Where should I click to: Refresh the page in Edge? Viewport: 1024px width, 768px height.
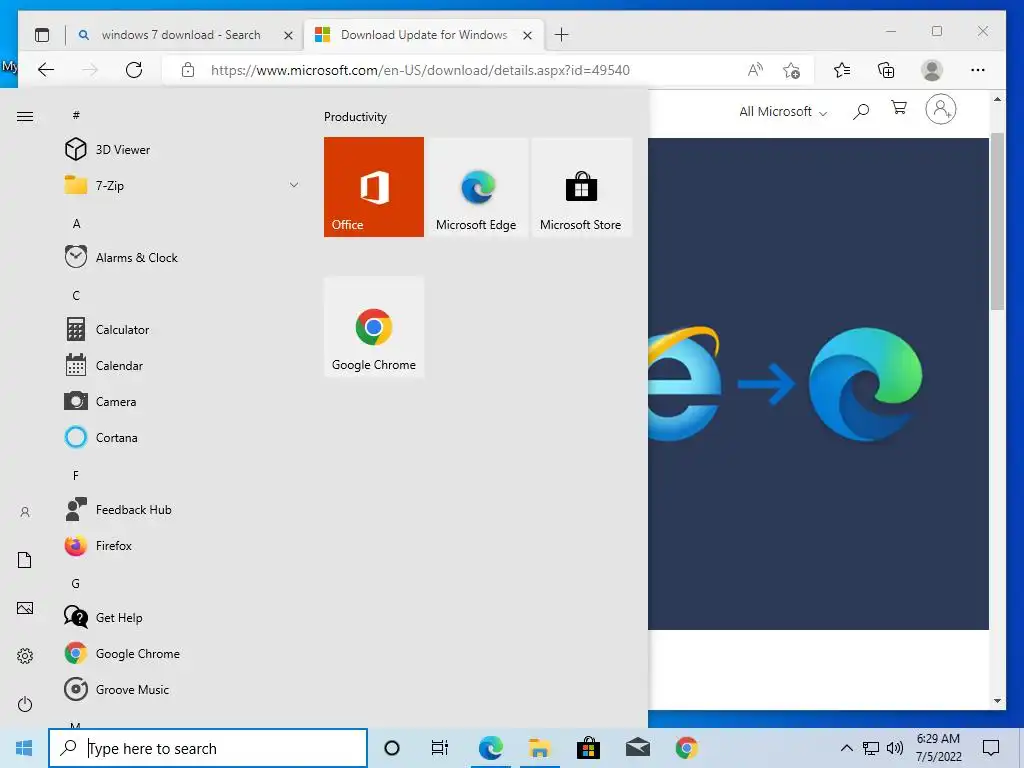coord(134,70)
